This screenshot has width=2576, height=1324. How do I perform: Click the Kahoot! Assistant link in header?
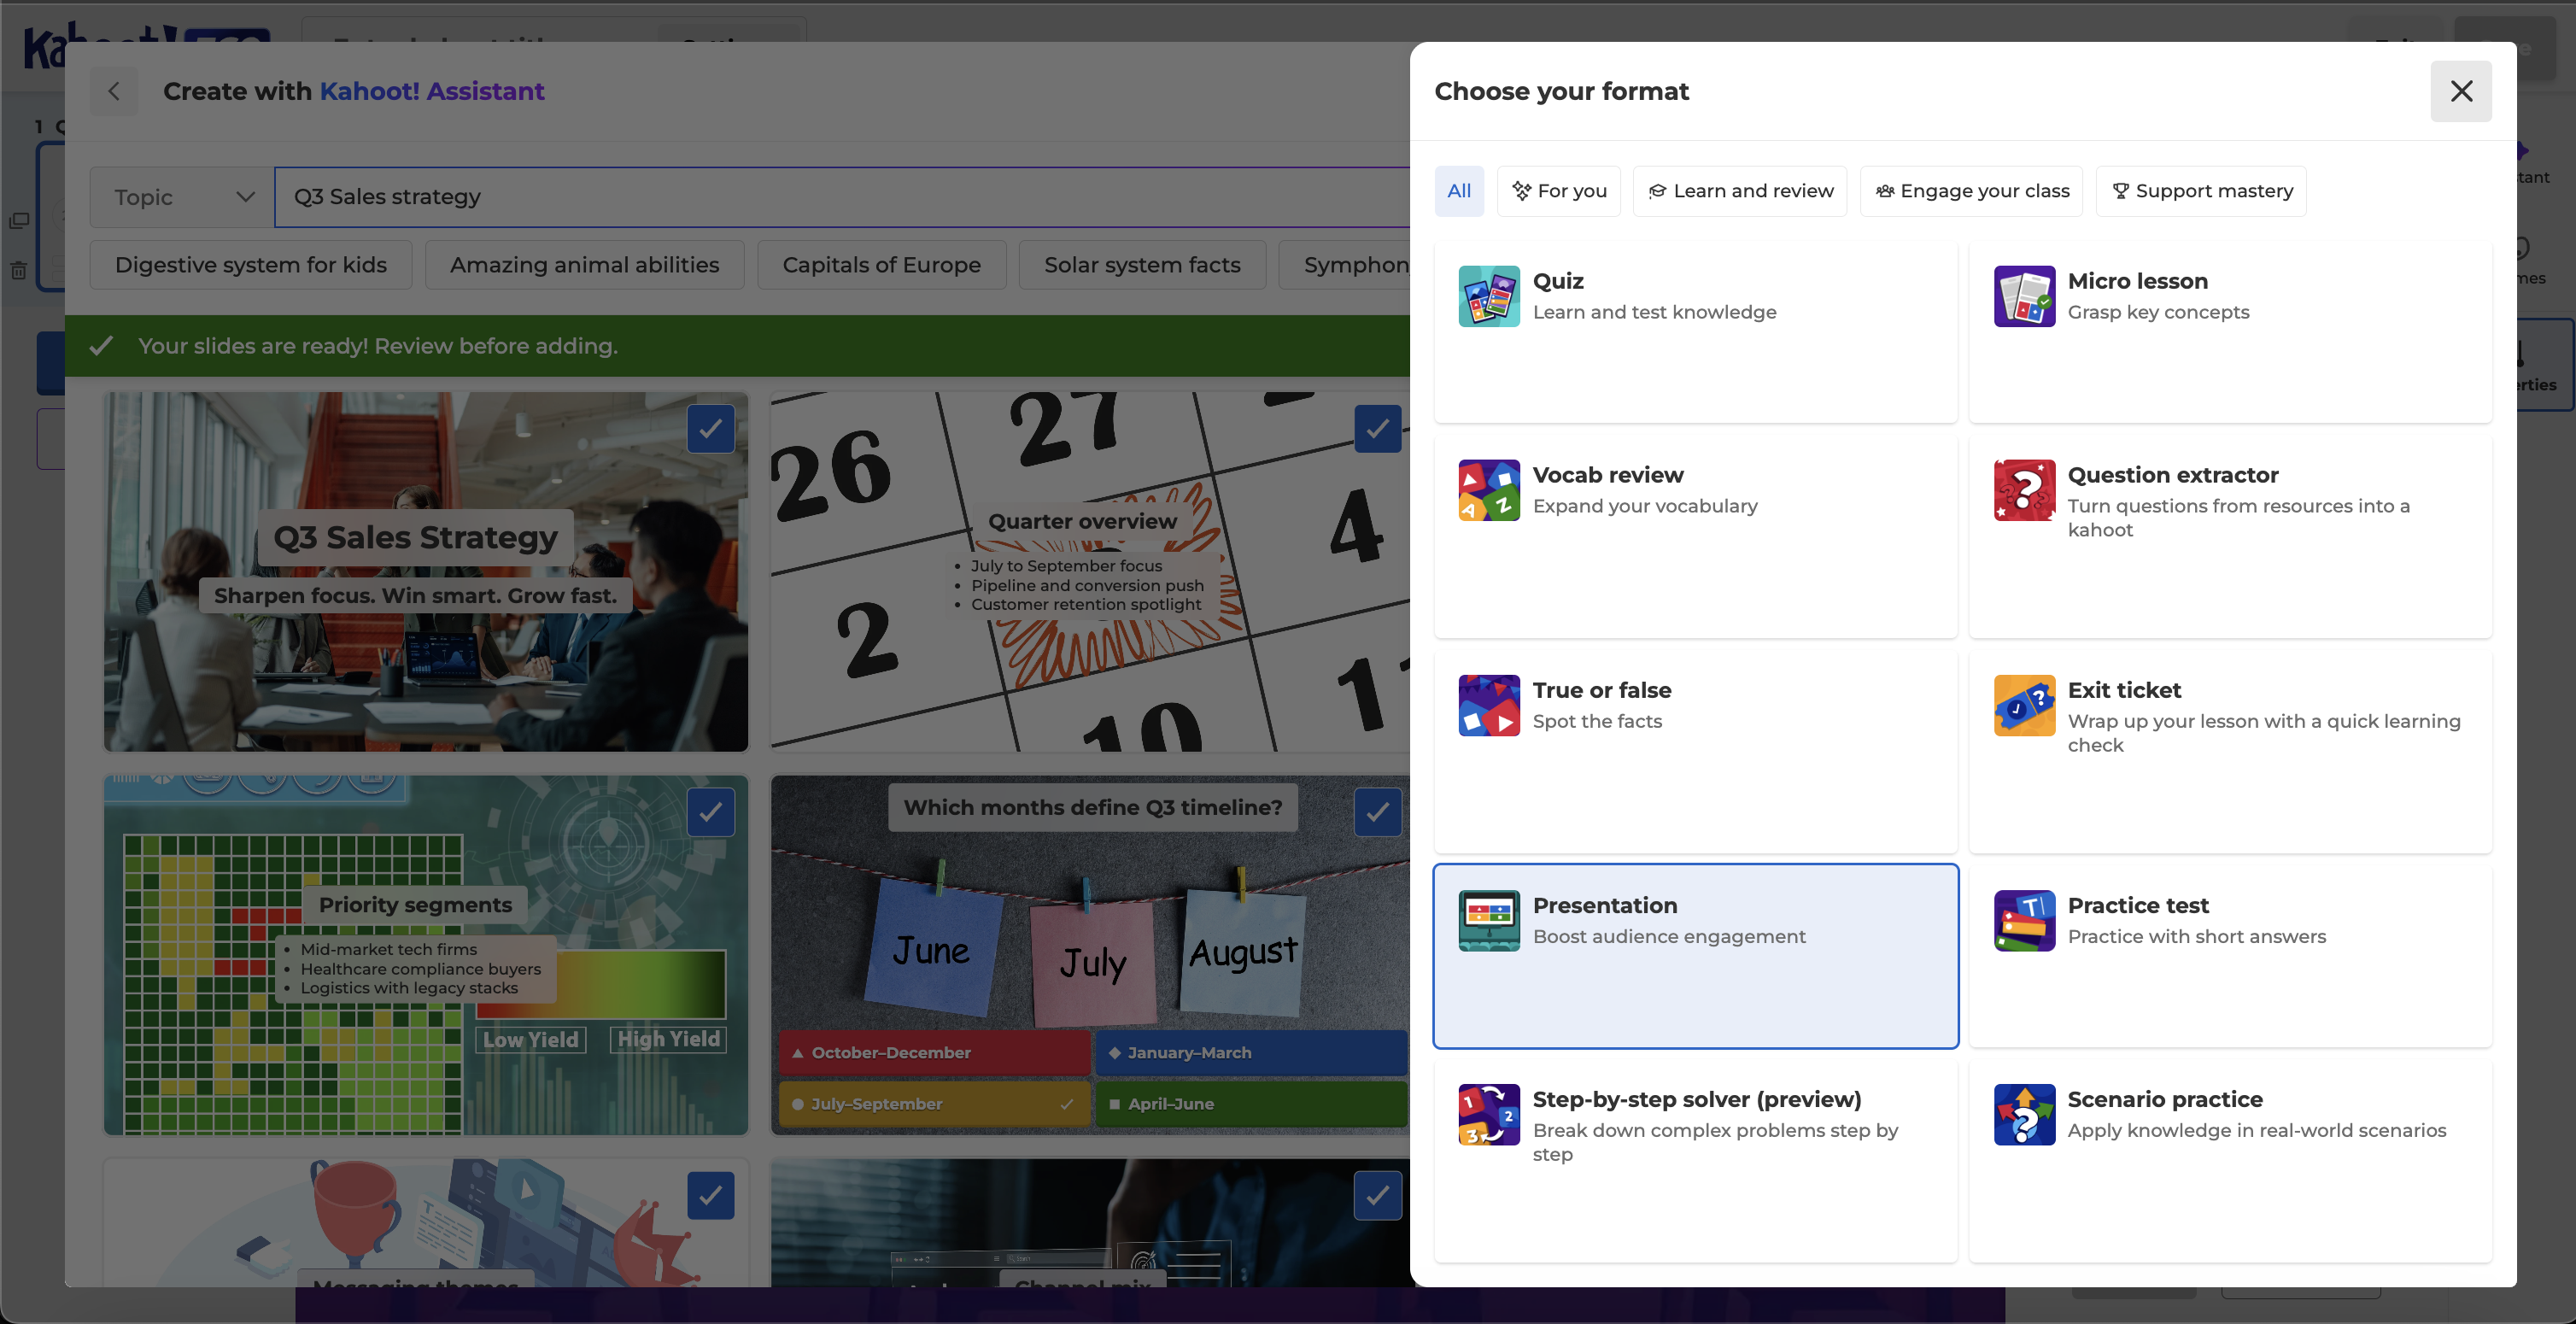pyautogui.click(x=432, y=91)
